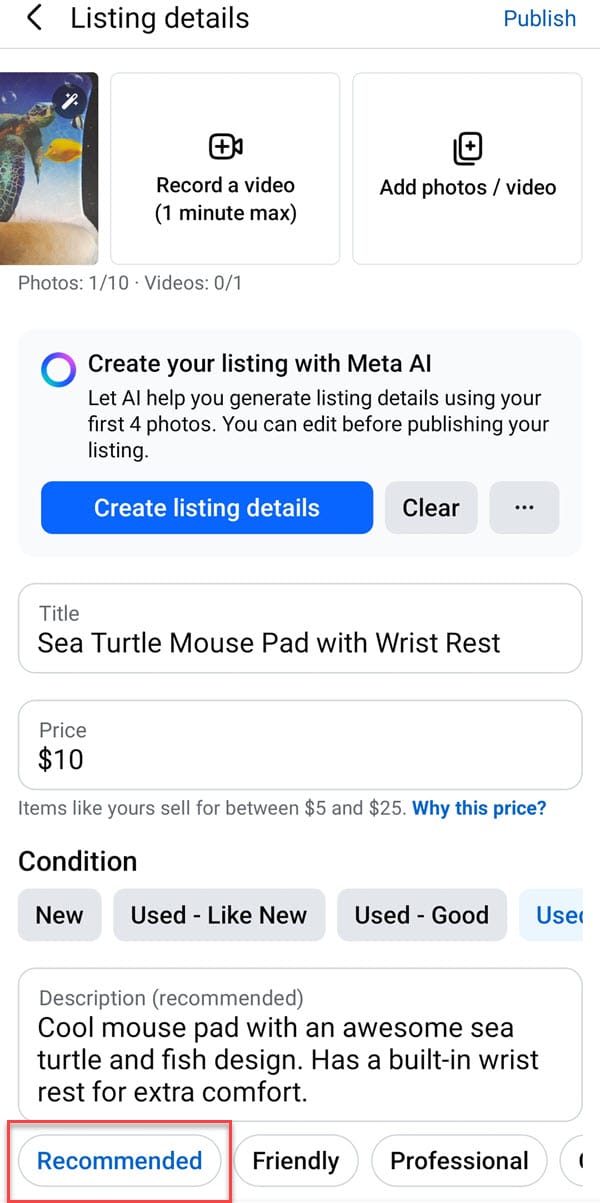Screen dimensions: 600x1203
Task: Tap the back arrow icon
Action: pyautogui.click(x=35, y=18)
